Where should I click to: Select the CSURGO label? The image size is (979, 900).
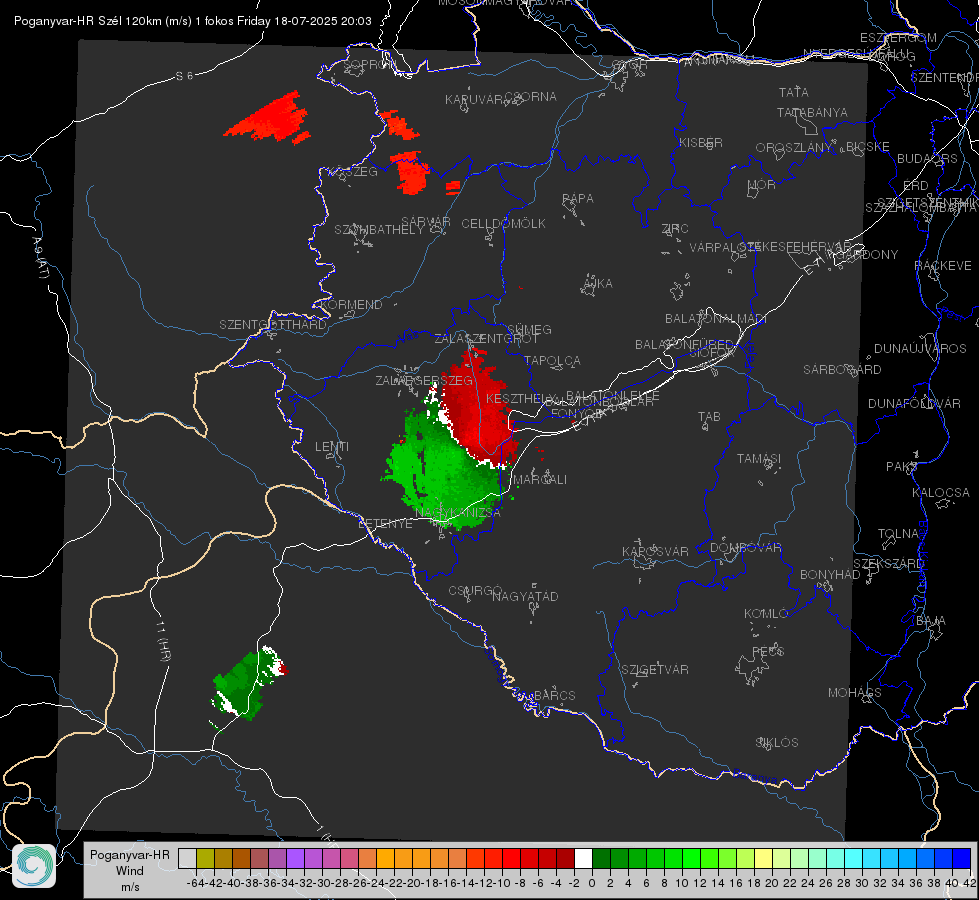click(x=475, y=591)
